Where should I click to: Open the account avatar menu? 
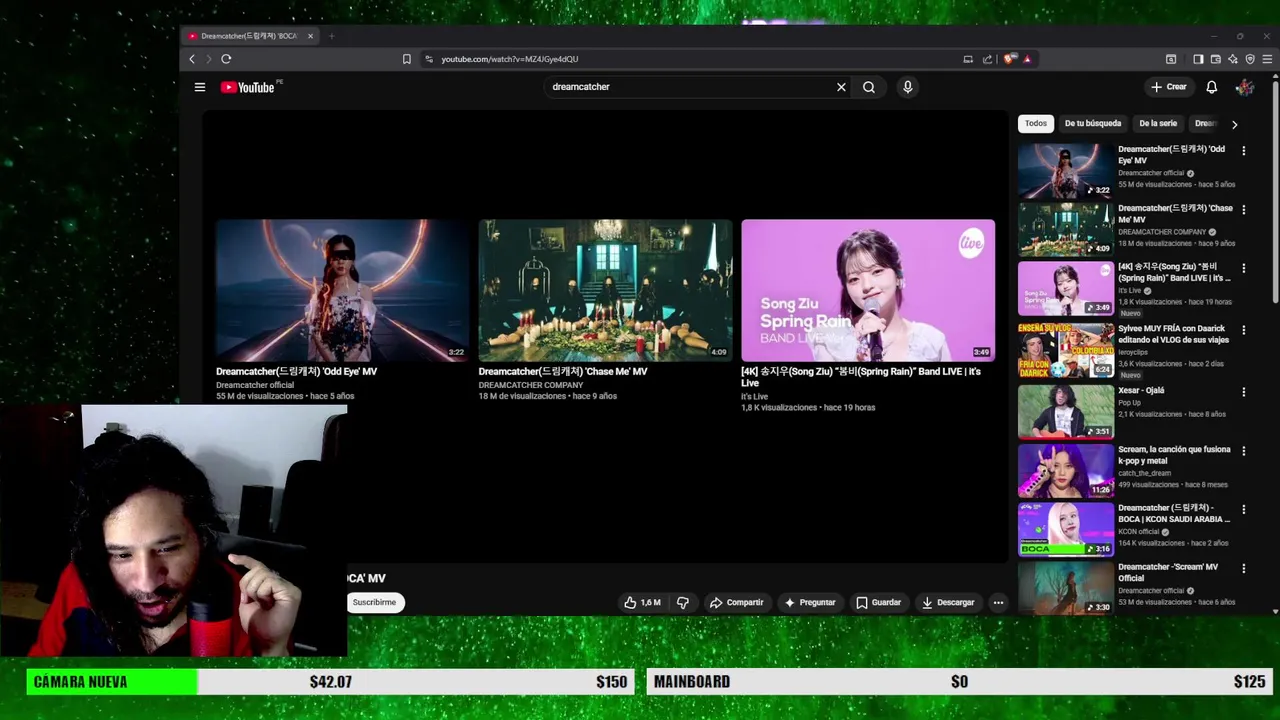[x=1245, y=87]
